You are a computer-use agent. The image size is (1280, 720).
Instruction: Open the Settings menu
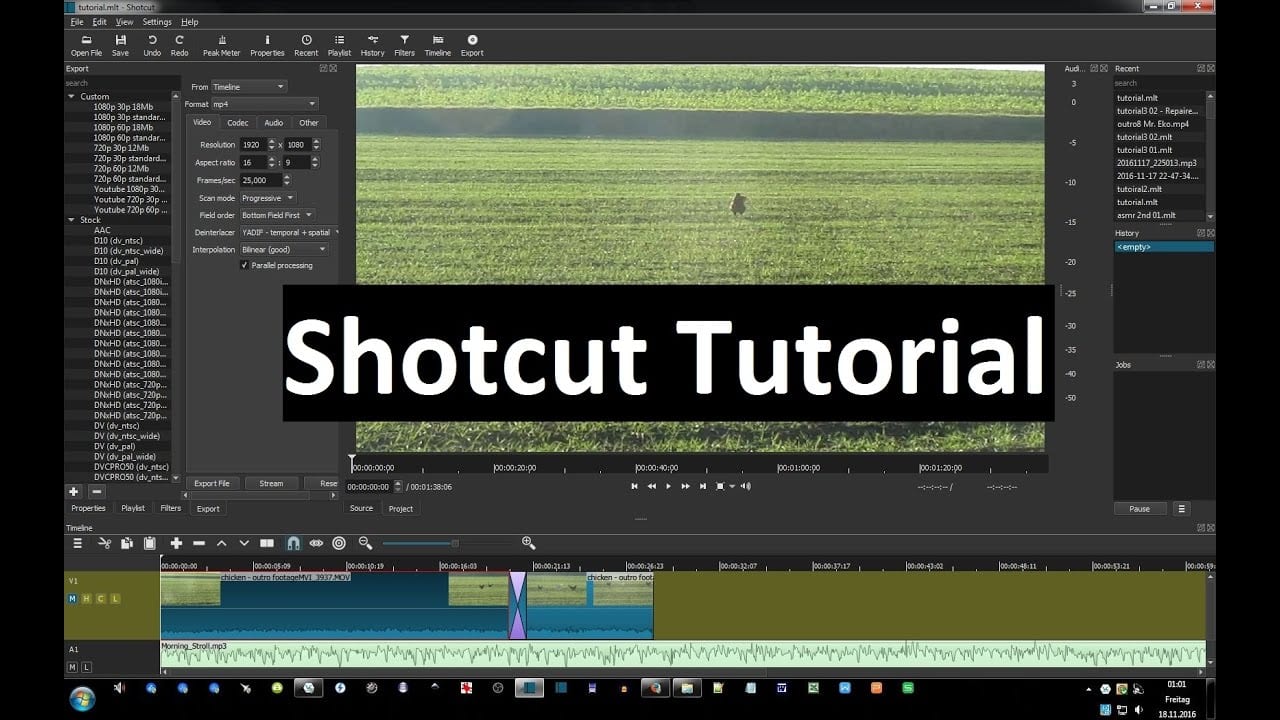pyautogui.click(x=157, y=22)
